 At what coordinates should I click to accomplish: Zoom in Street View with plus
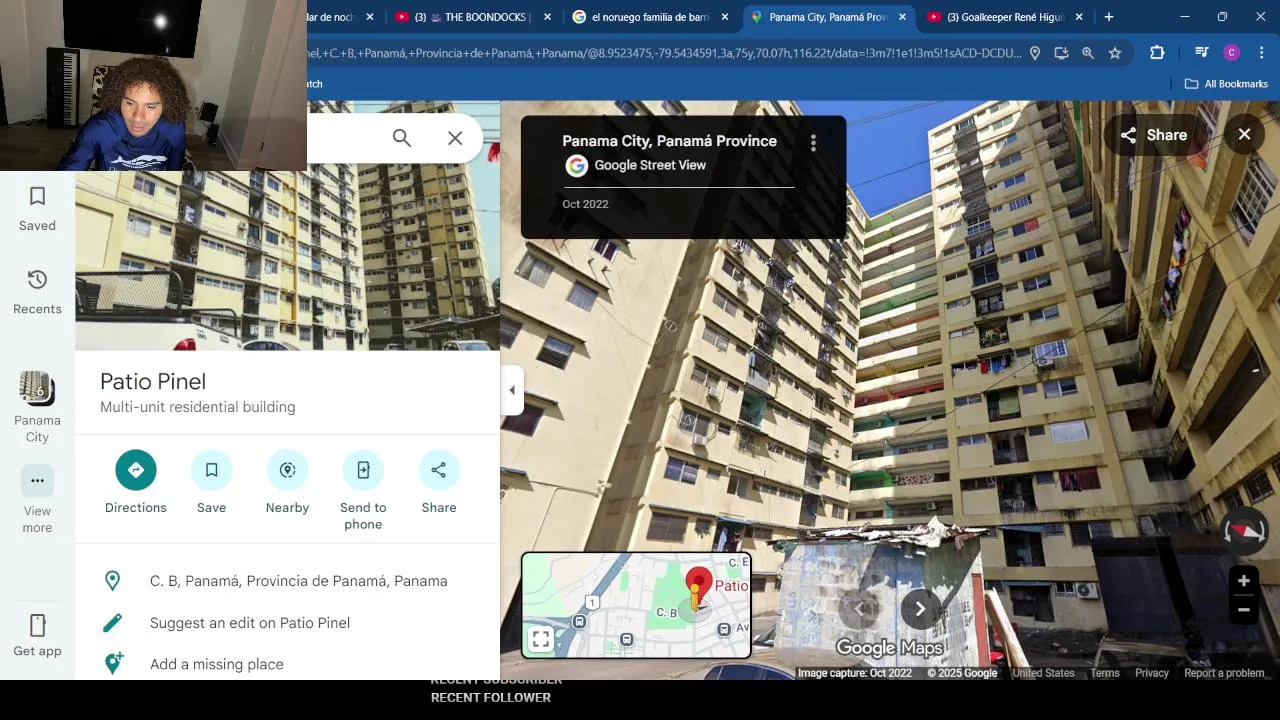point(1244,581)
